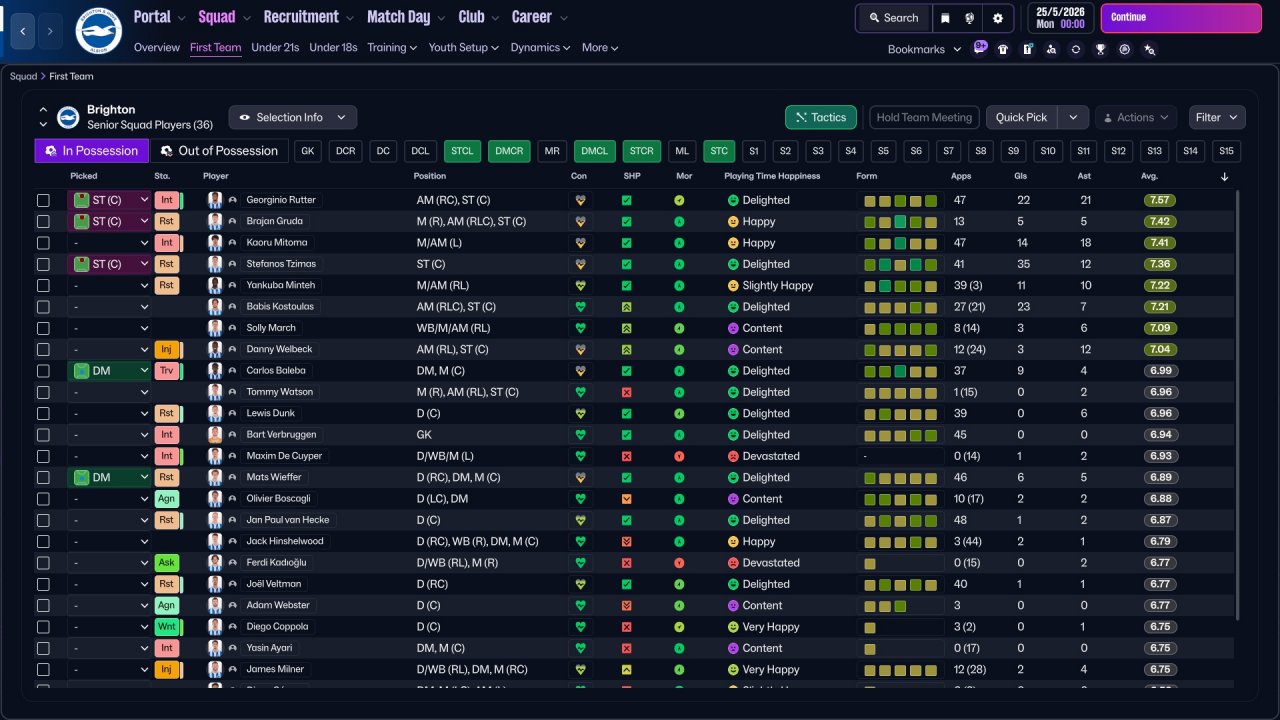
Task: Click the globe icon in top bar
Action: tap(970, 18)
